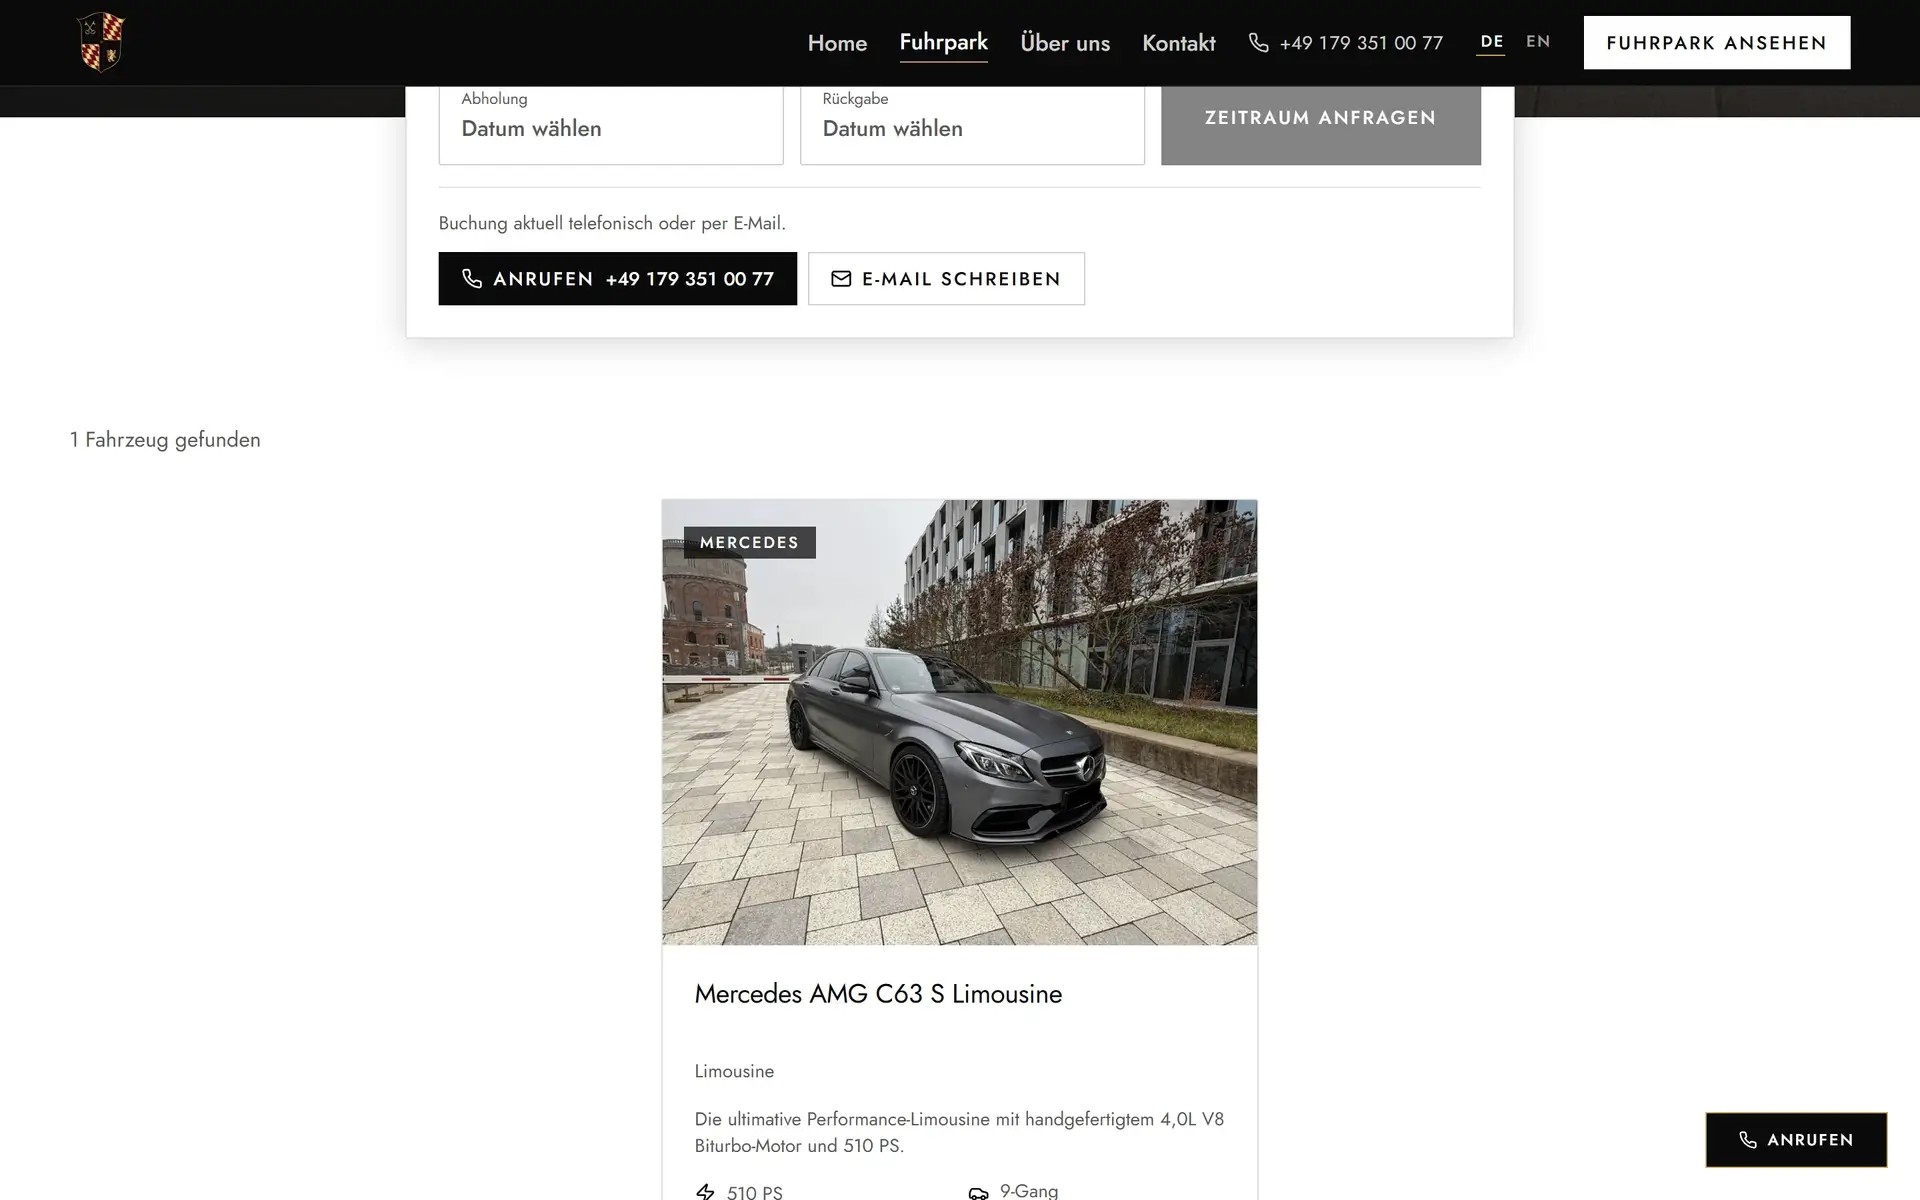
Task: Click the envelope icon on E-Mail schreiben
Action: click(841, 279)
